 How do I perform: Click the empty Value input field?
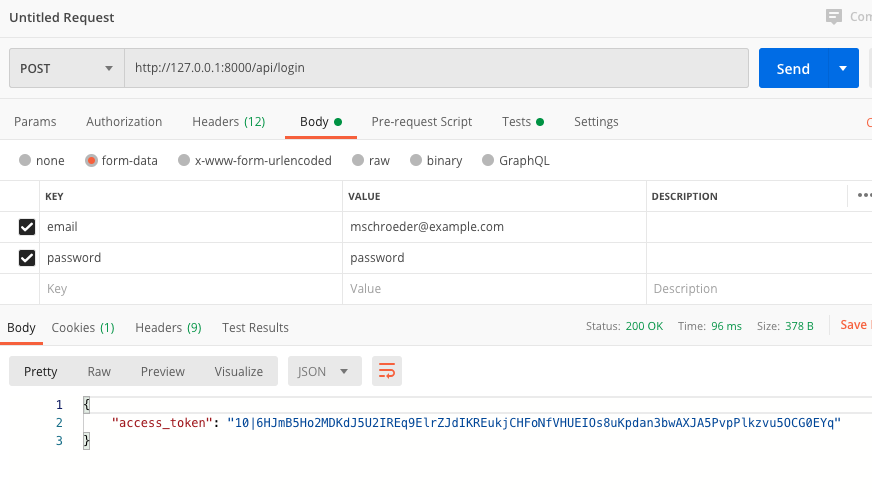(x=494, y=289)
